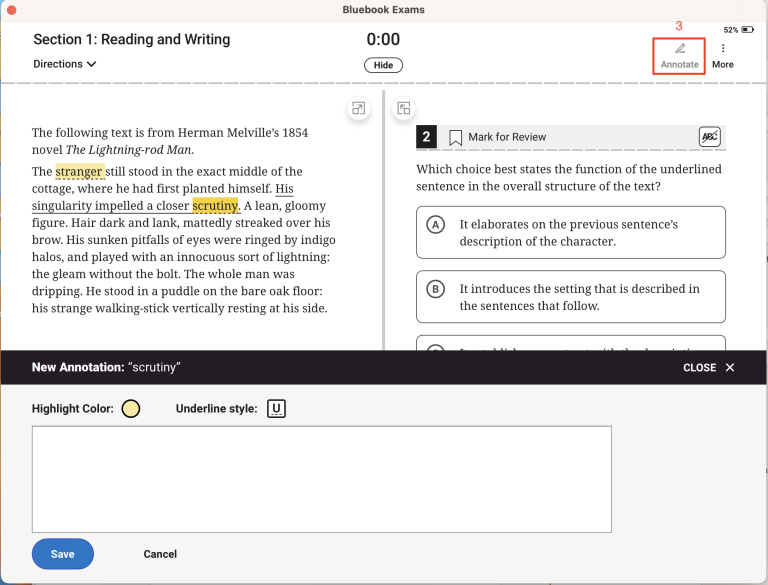Click the highlighted word "scrutiny" in passage
768x585 pixels.
point(215,206)
